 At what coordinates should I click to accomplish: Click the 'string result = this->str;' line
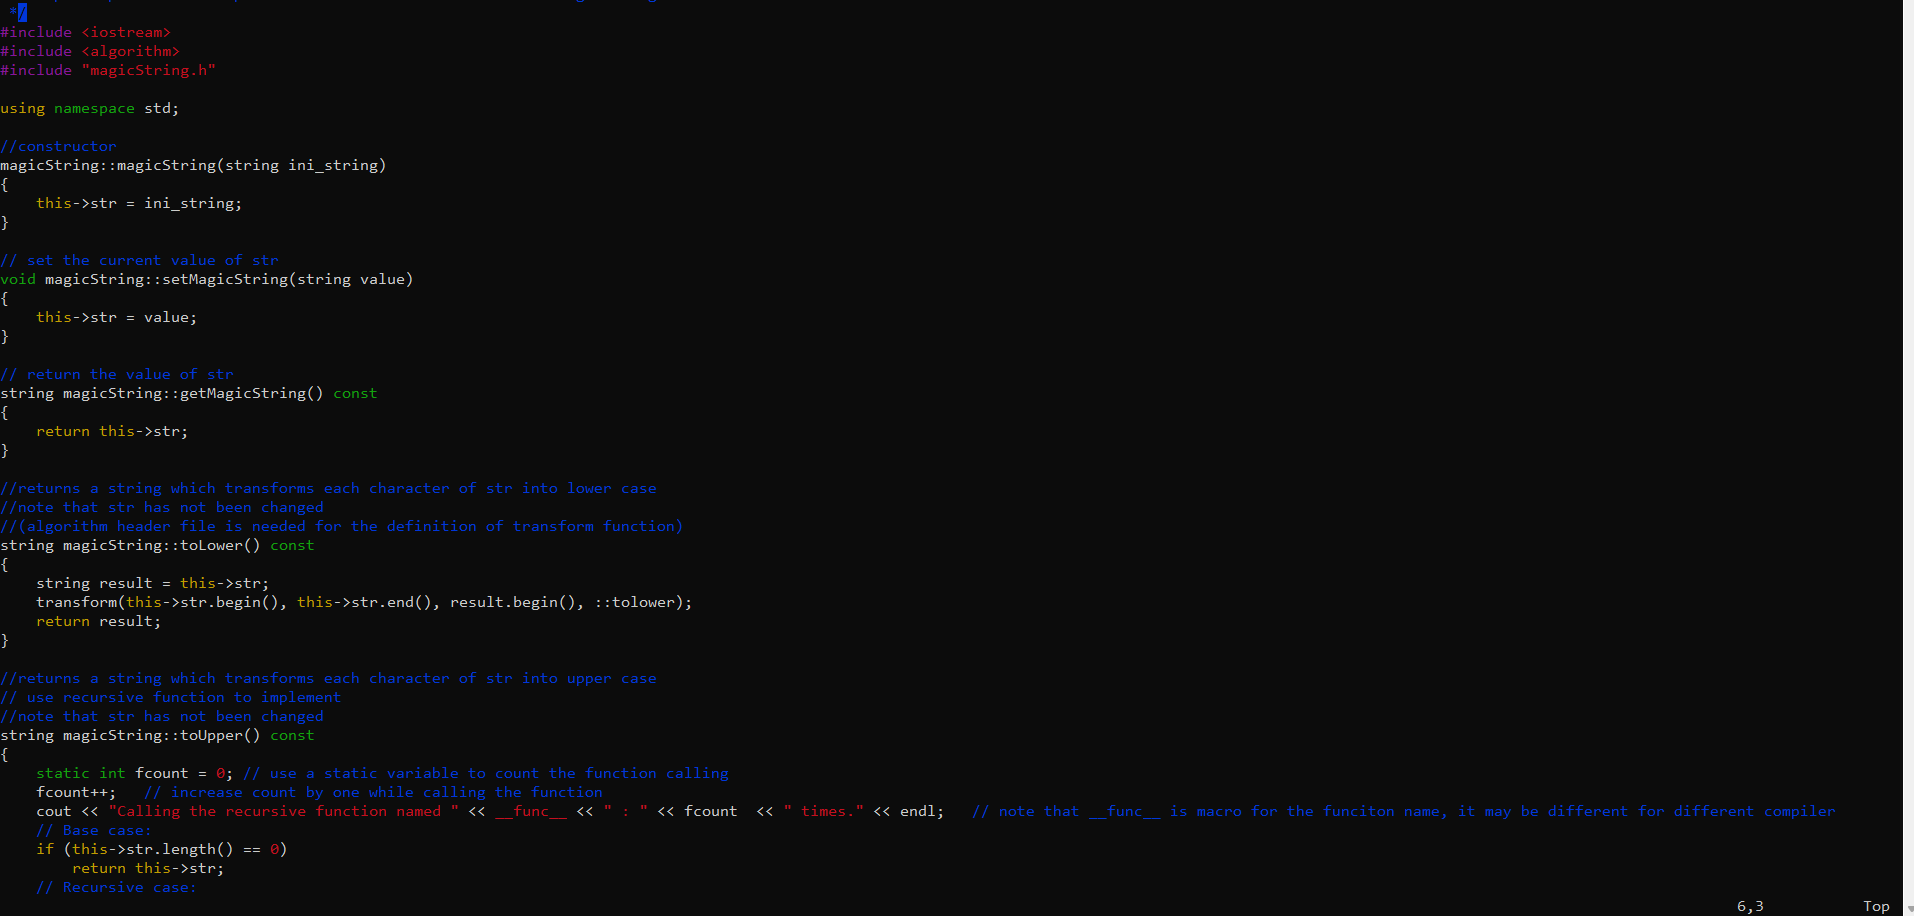[153, 583]
